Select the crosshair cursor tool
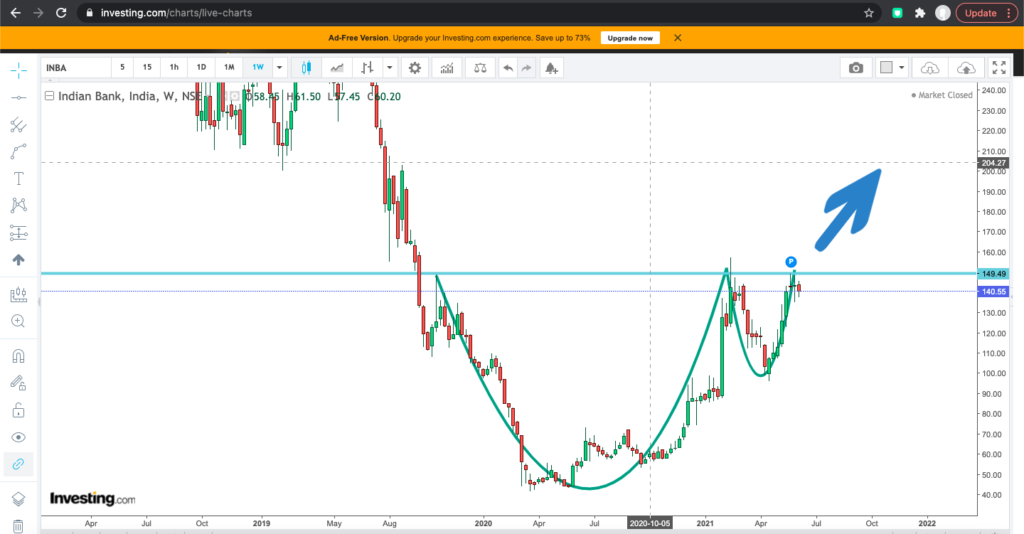This screenshot has height=534, width=1024. click(18, 70)
